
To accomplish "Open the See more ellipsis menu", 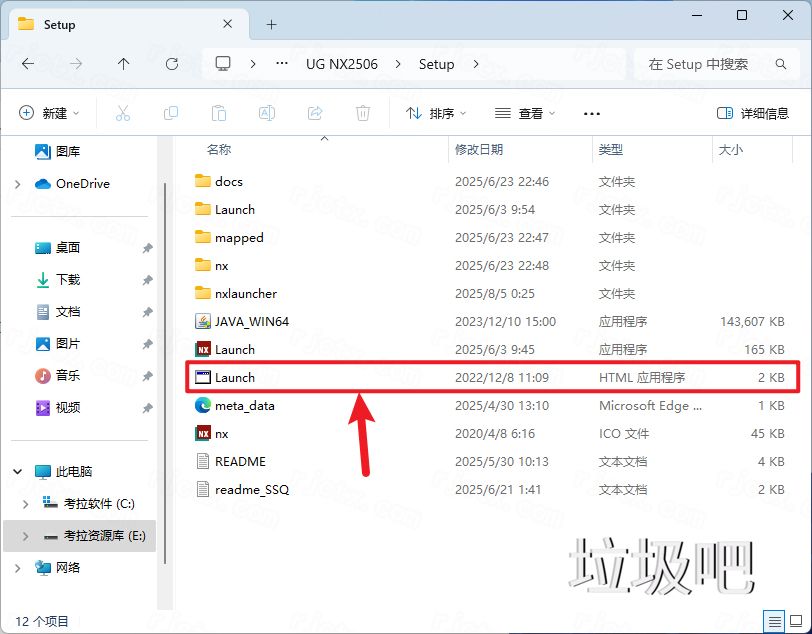I will (592, 113).
